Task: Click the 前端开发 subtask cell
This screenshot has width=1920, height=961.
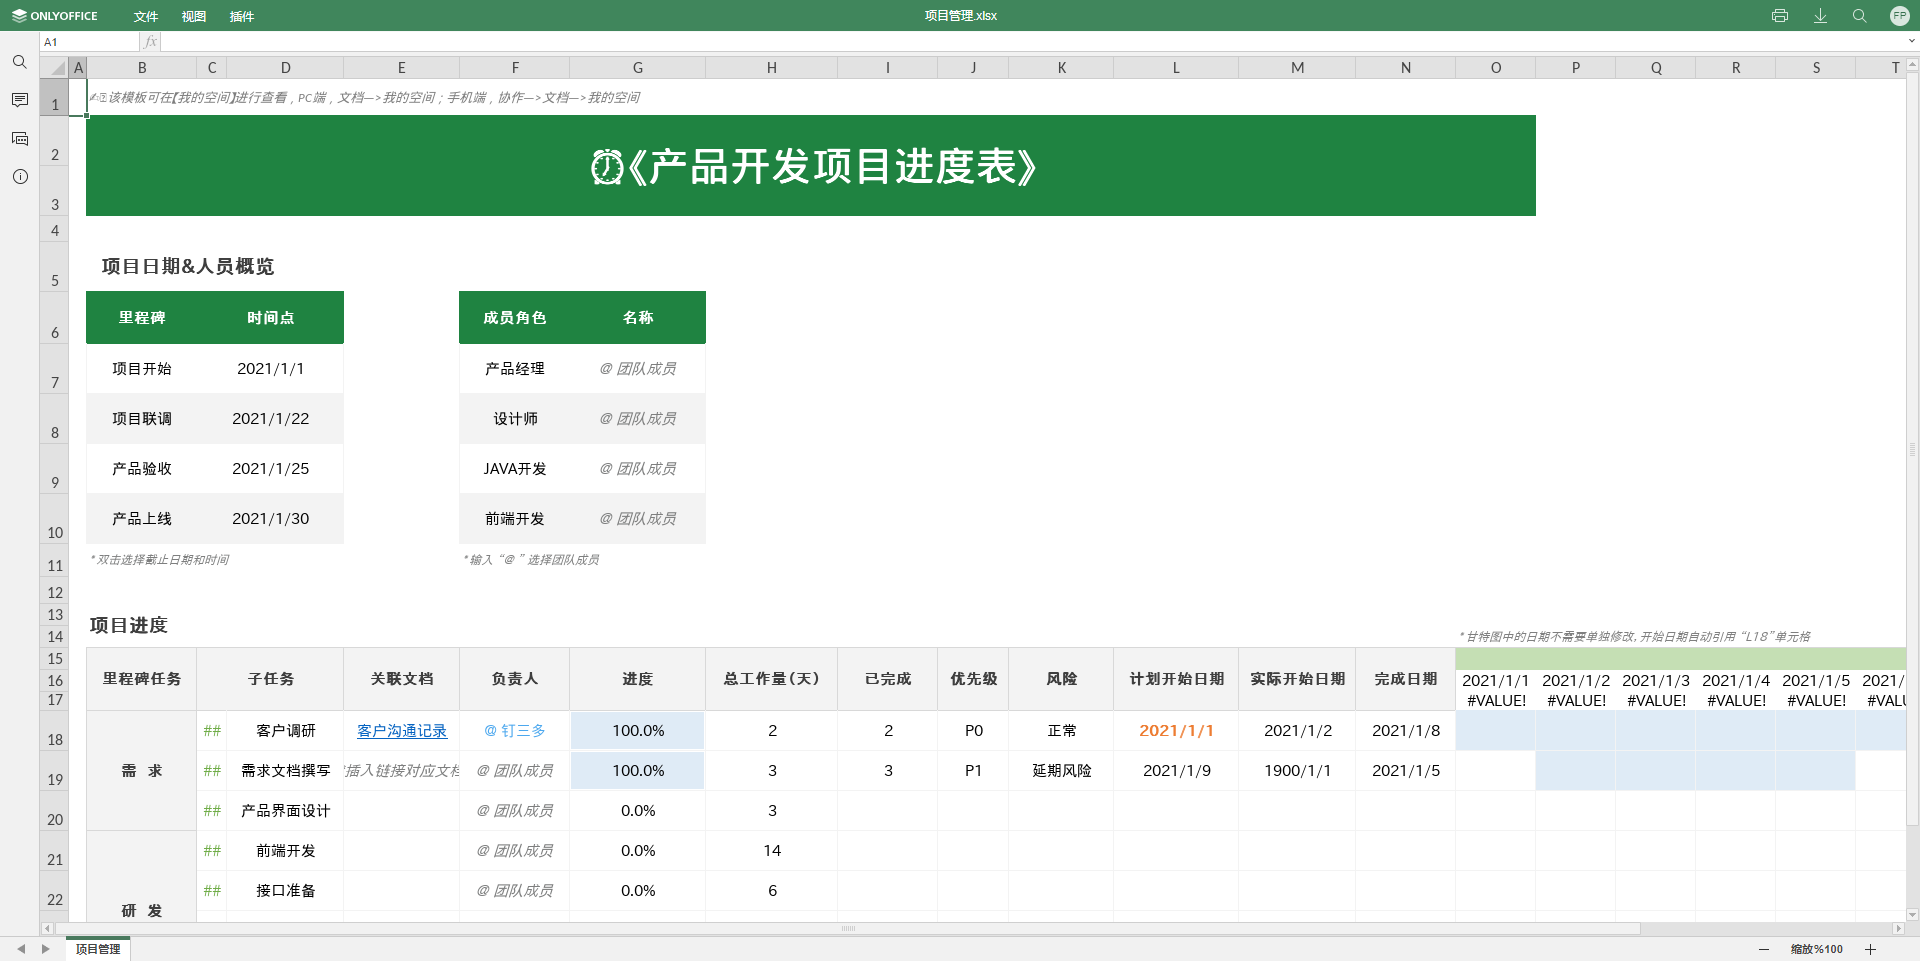Action: 286,851
